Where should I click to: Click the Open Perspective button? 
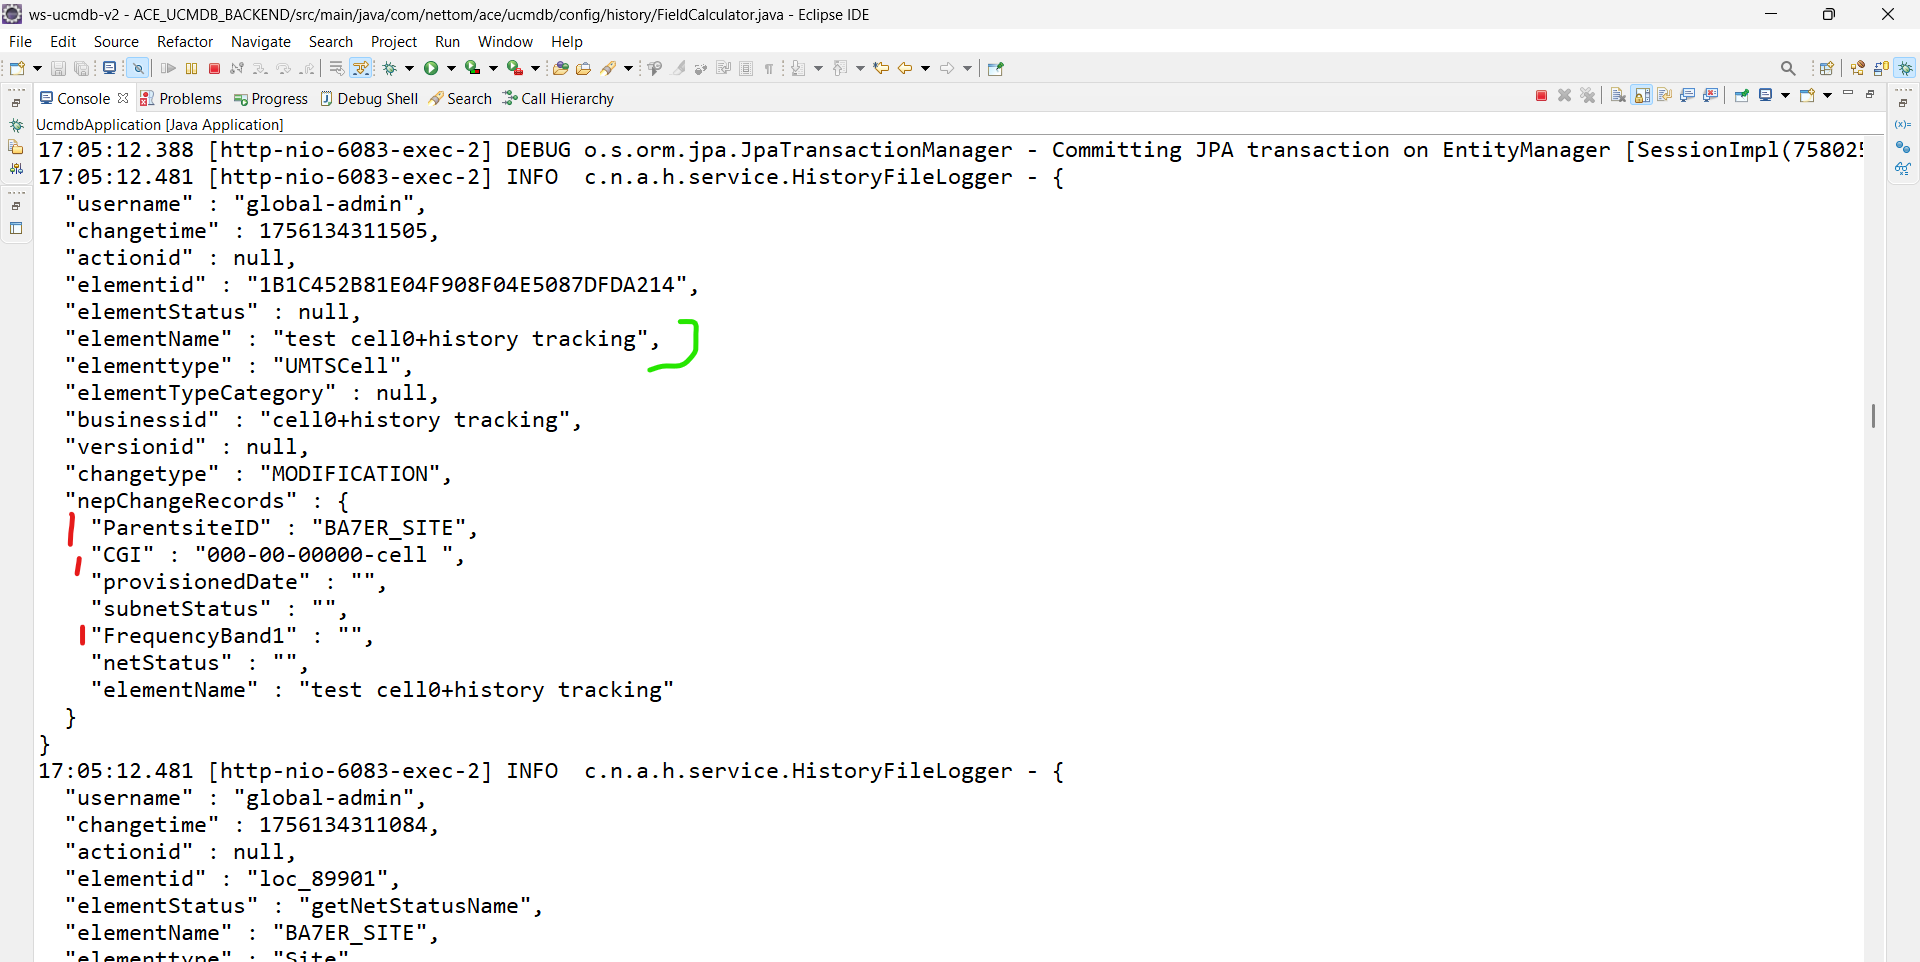click(1827, 69)
